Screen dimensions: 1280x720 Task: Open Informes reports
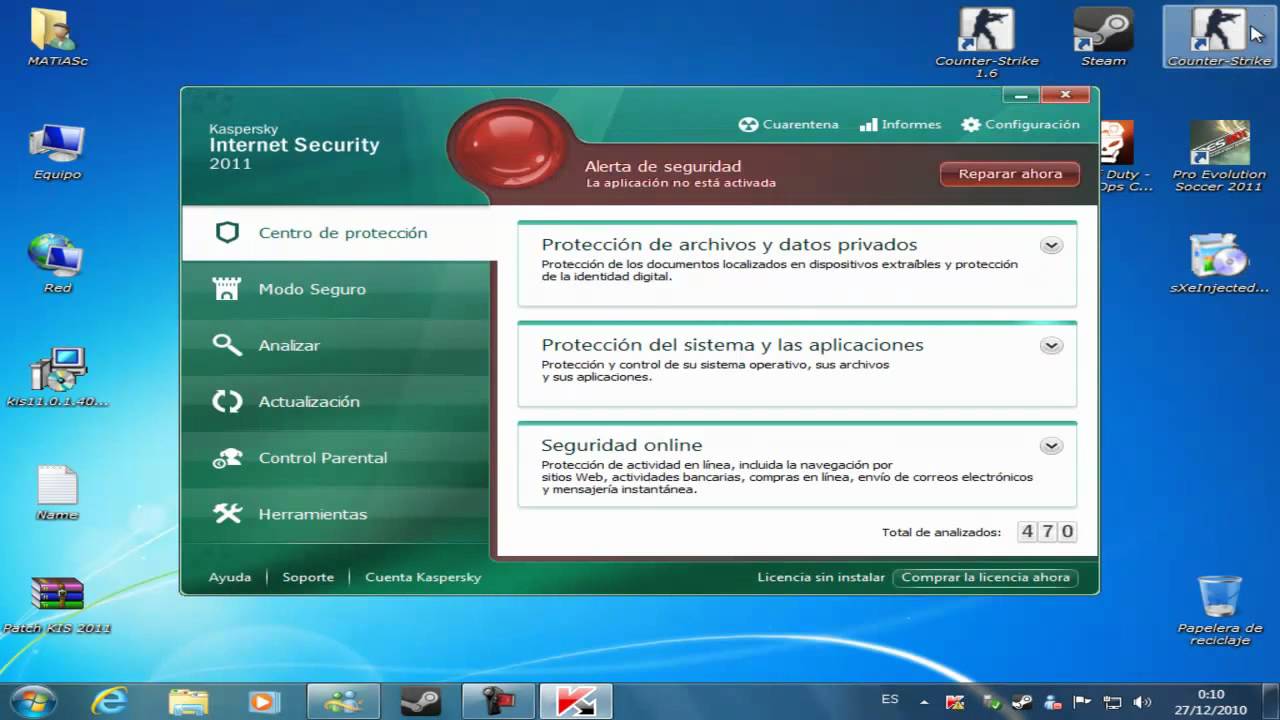pyautogui.click(x=900, y=125)
